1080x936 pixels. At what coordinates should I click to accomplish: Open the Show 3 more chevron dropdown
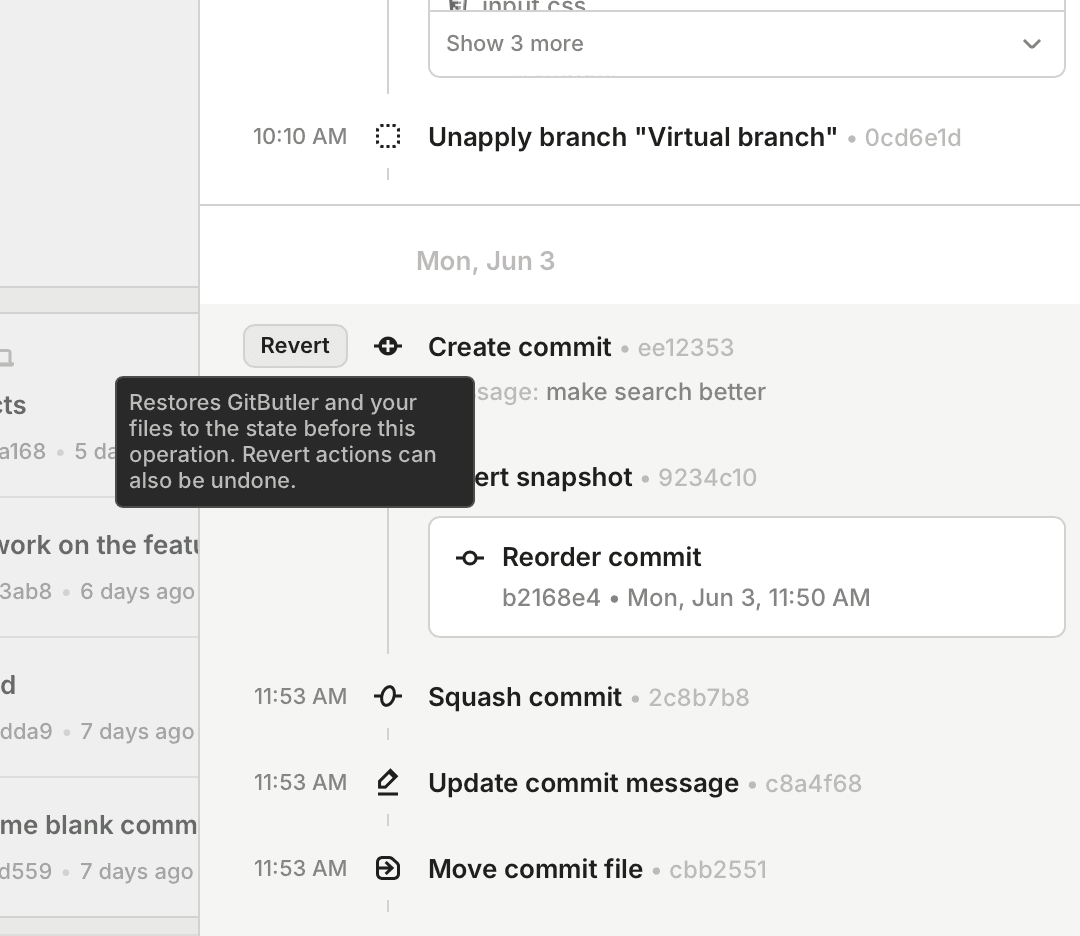1031,44
